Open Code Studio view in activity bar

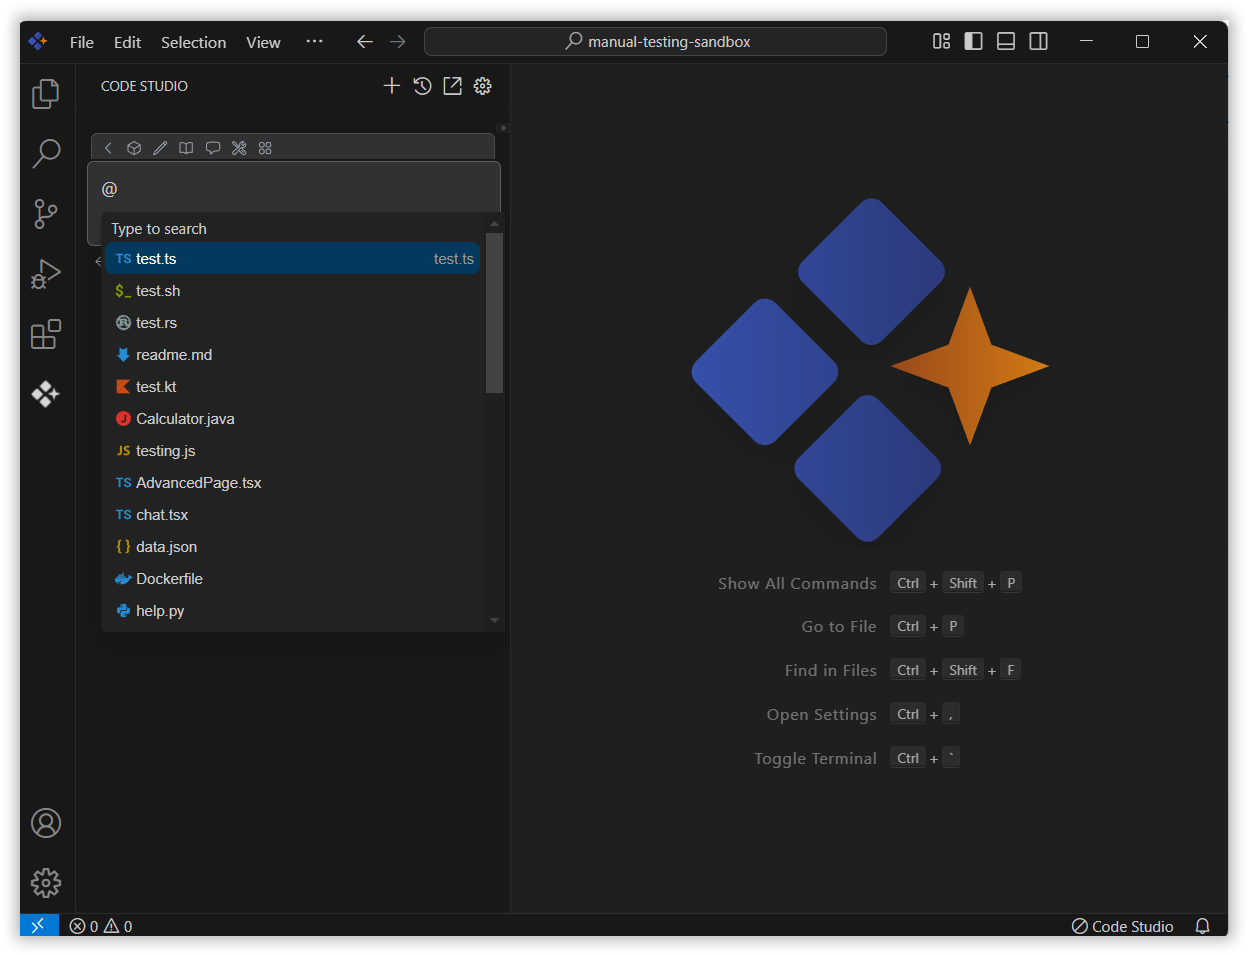click(46, 394)
